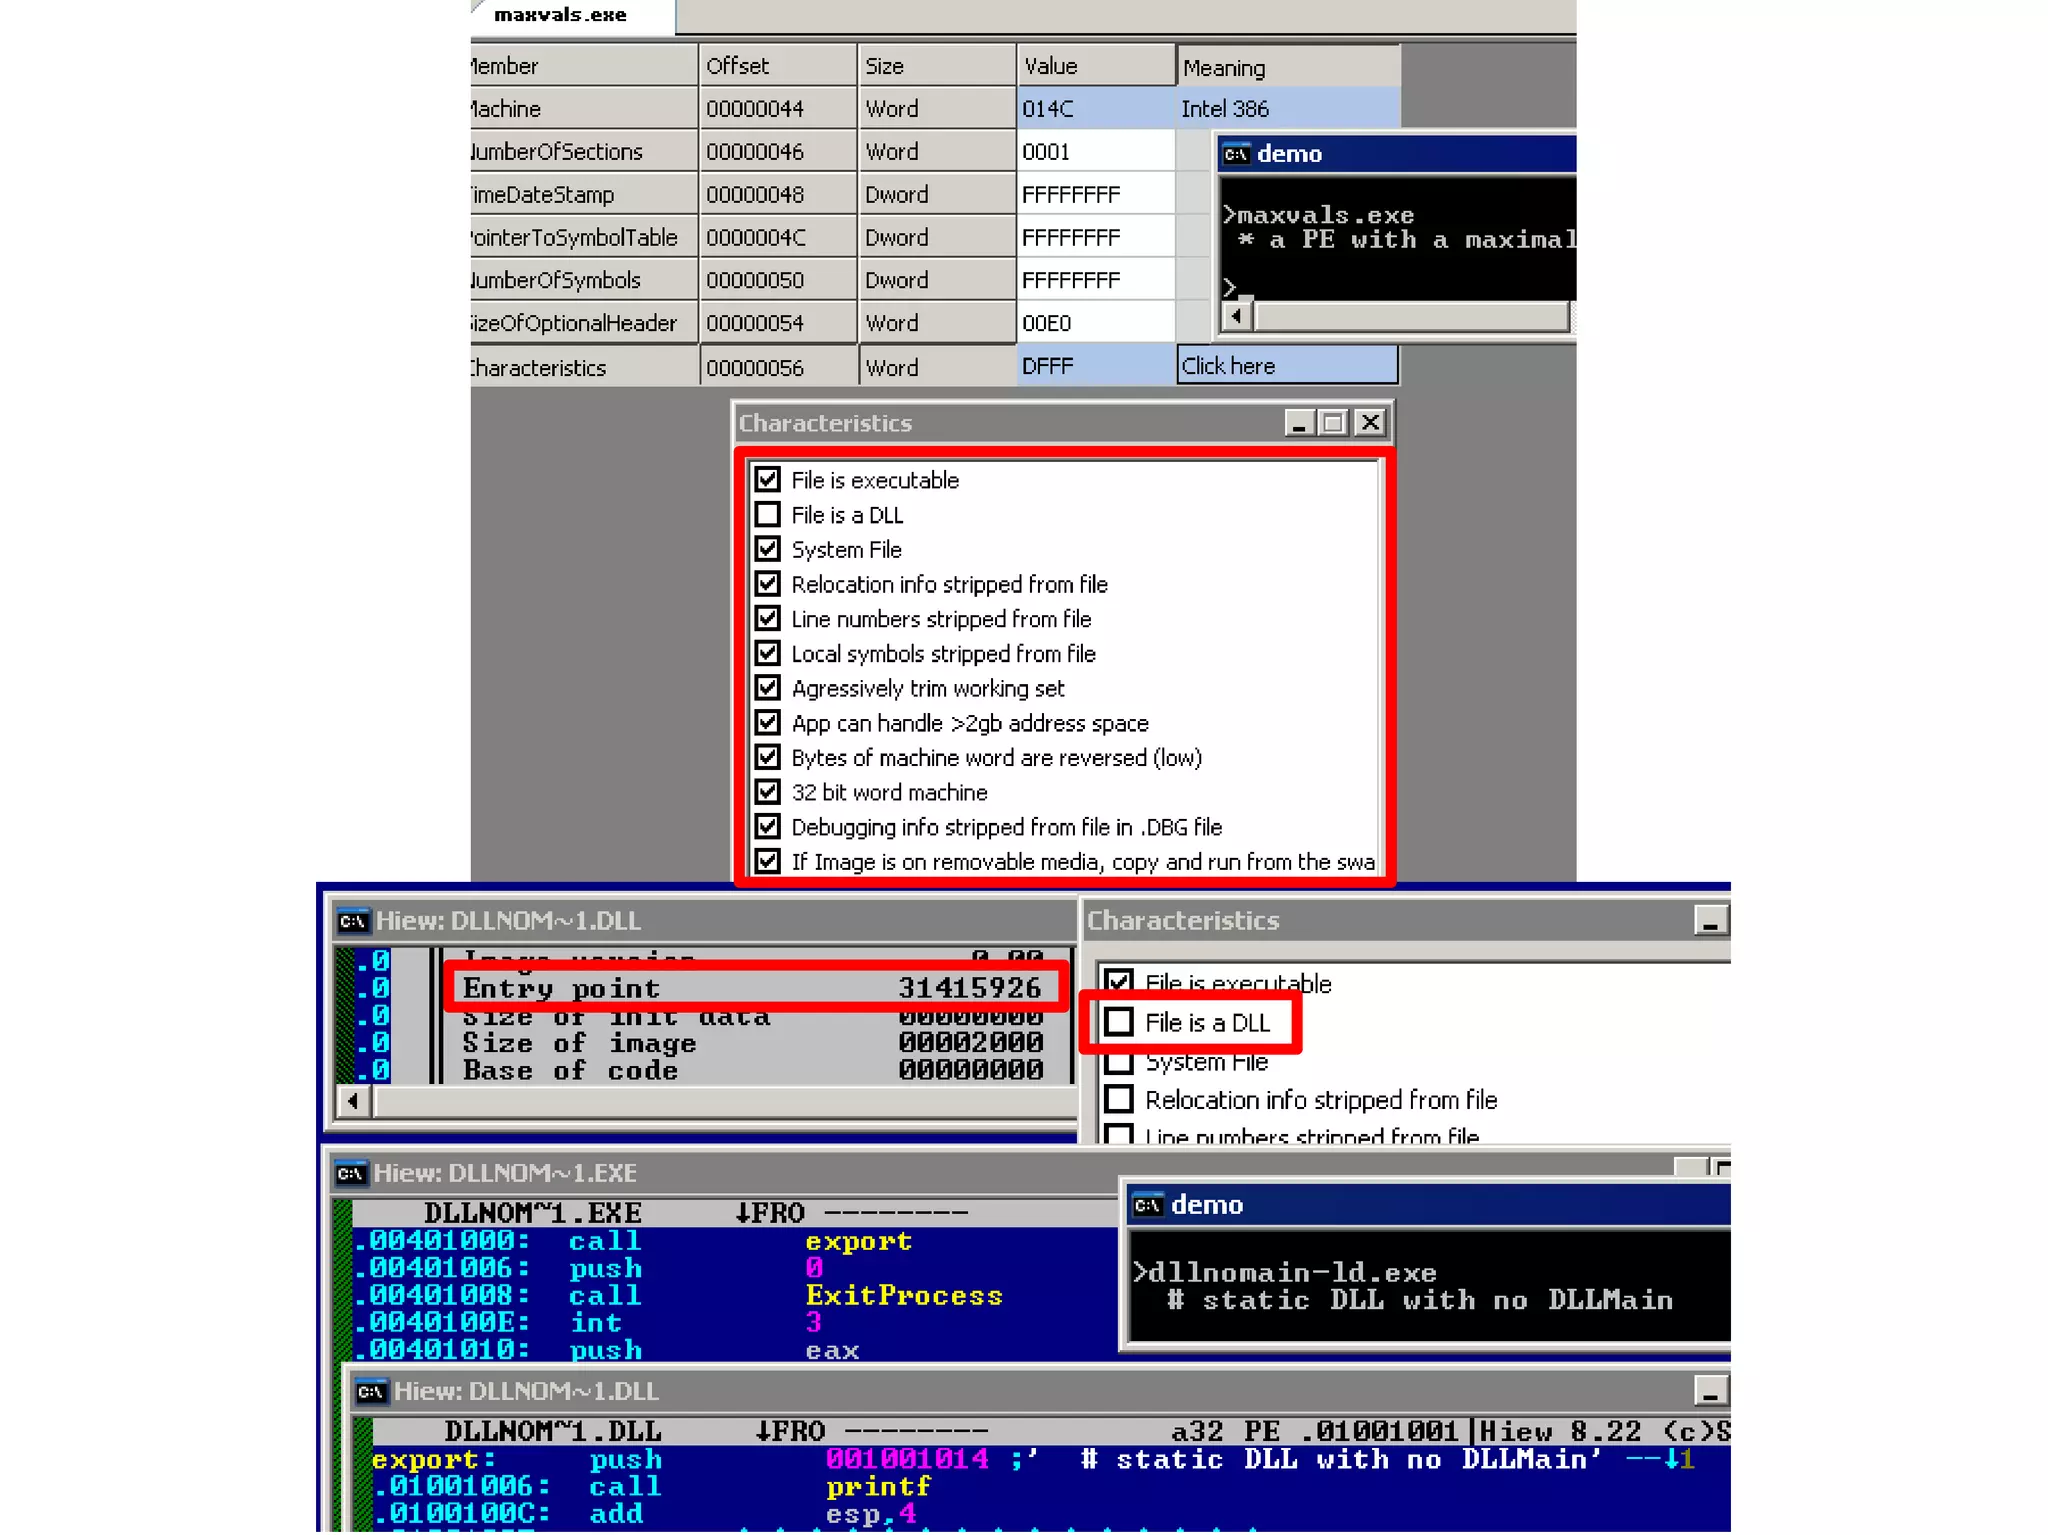
Task: Click console icon of Hiew DLLNOM~1.EXE window
Action: (350, 1173)
